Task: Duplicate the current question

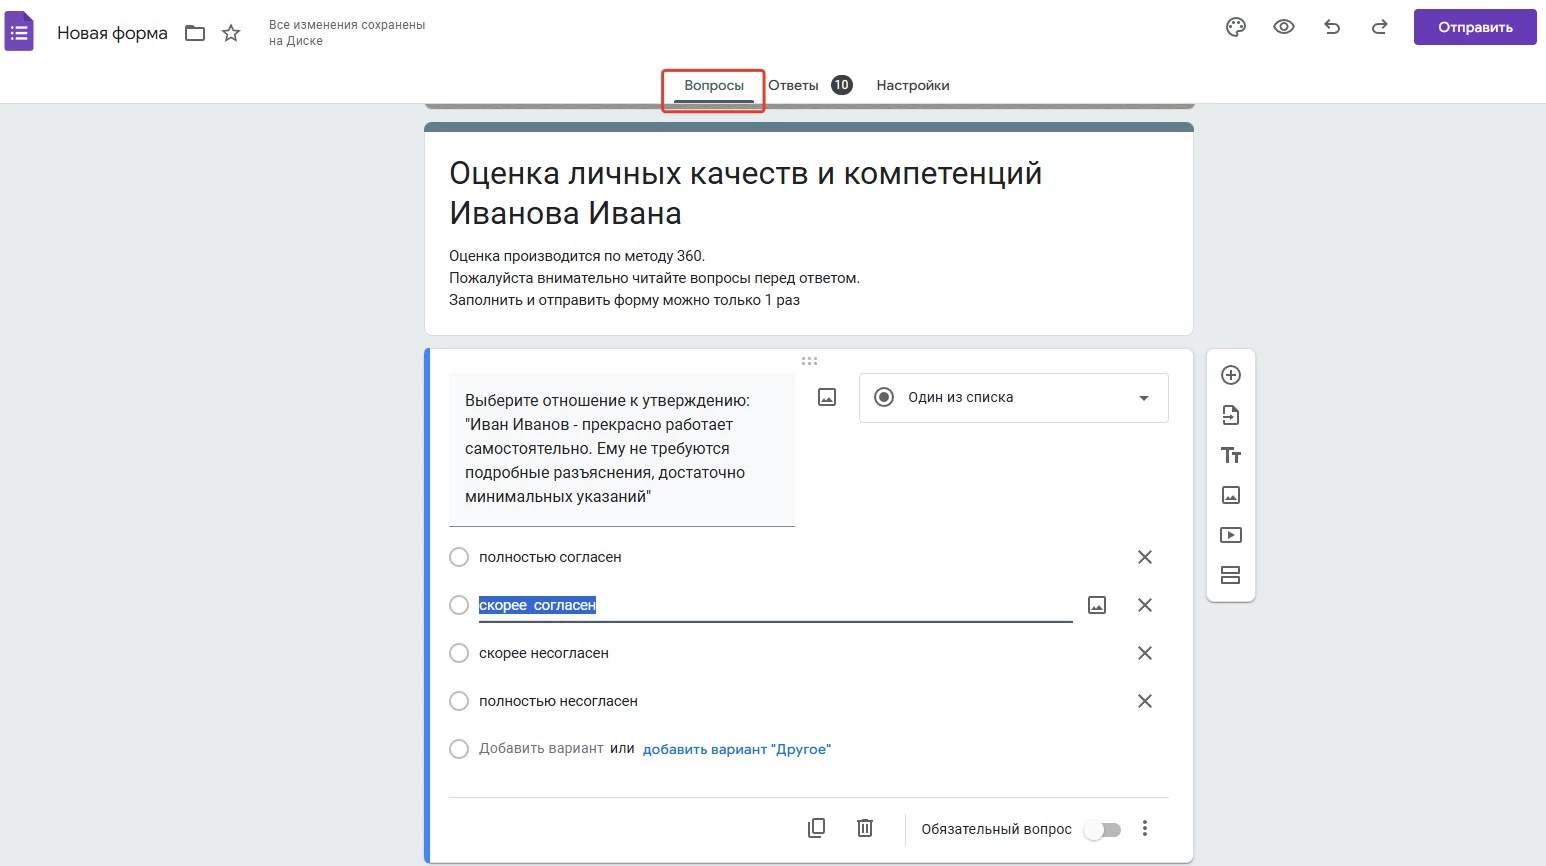Action: pos(817,828)
